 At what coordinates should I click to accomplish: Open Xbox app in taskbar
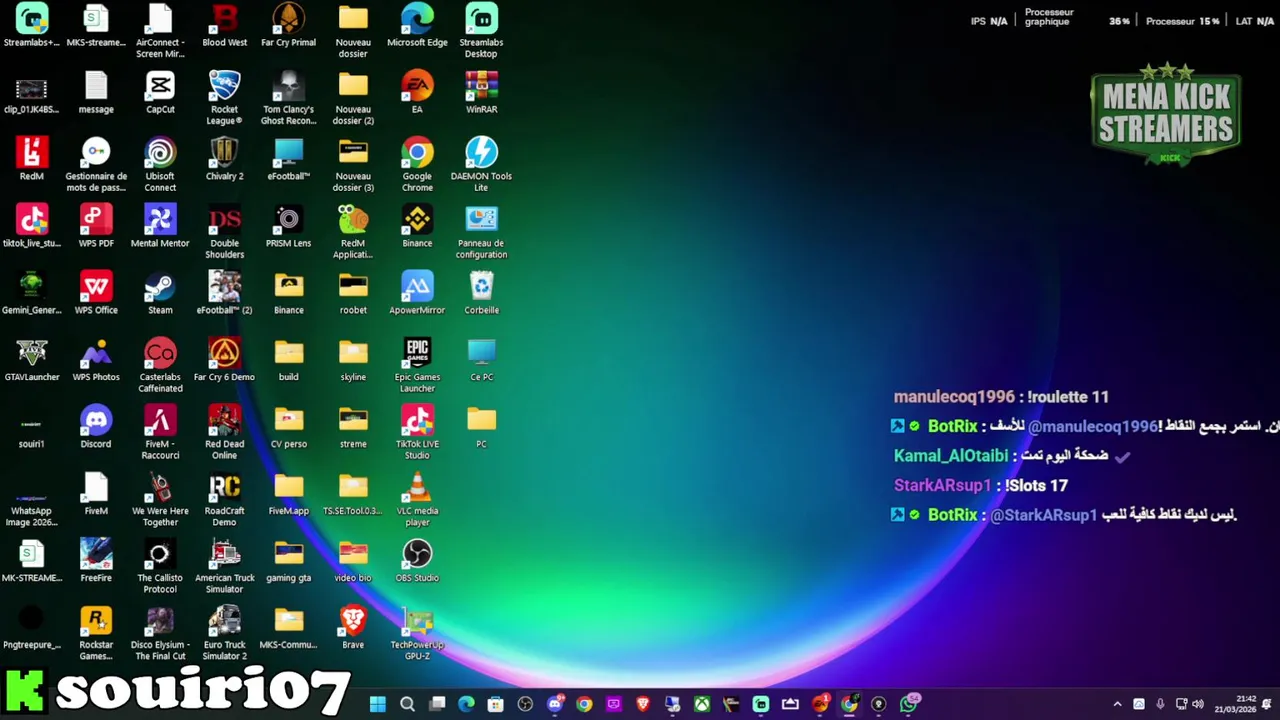pos(703,704)
